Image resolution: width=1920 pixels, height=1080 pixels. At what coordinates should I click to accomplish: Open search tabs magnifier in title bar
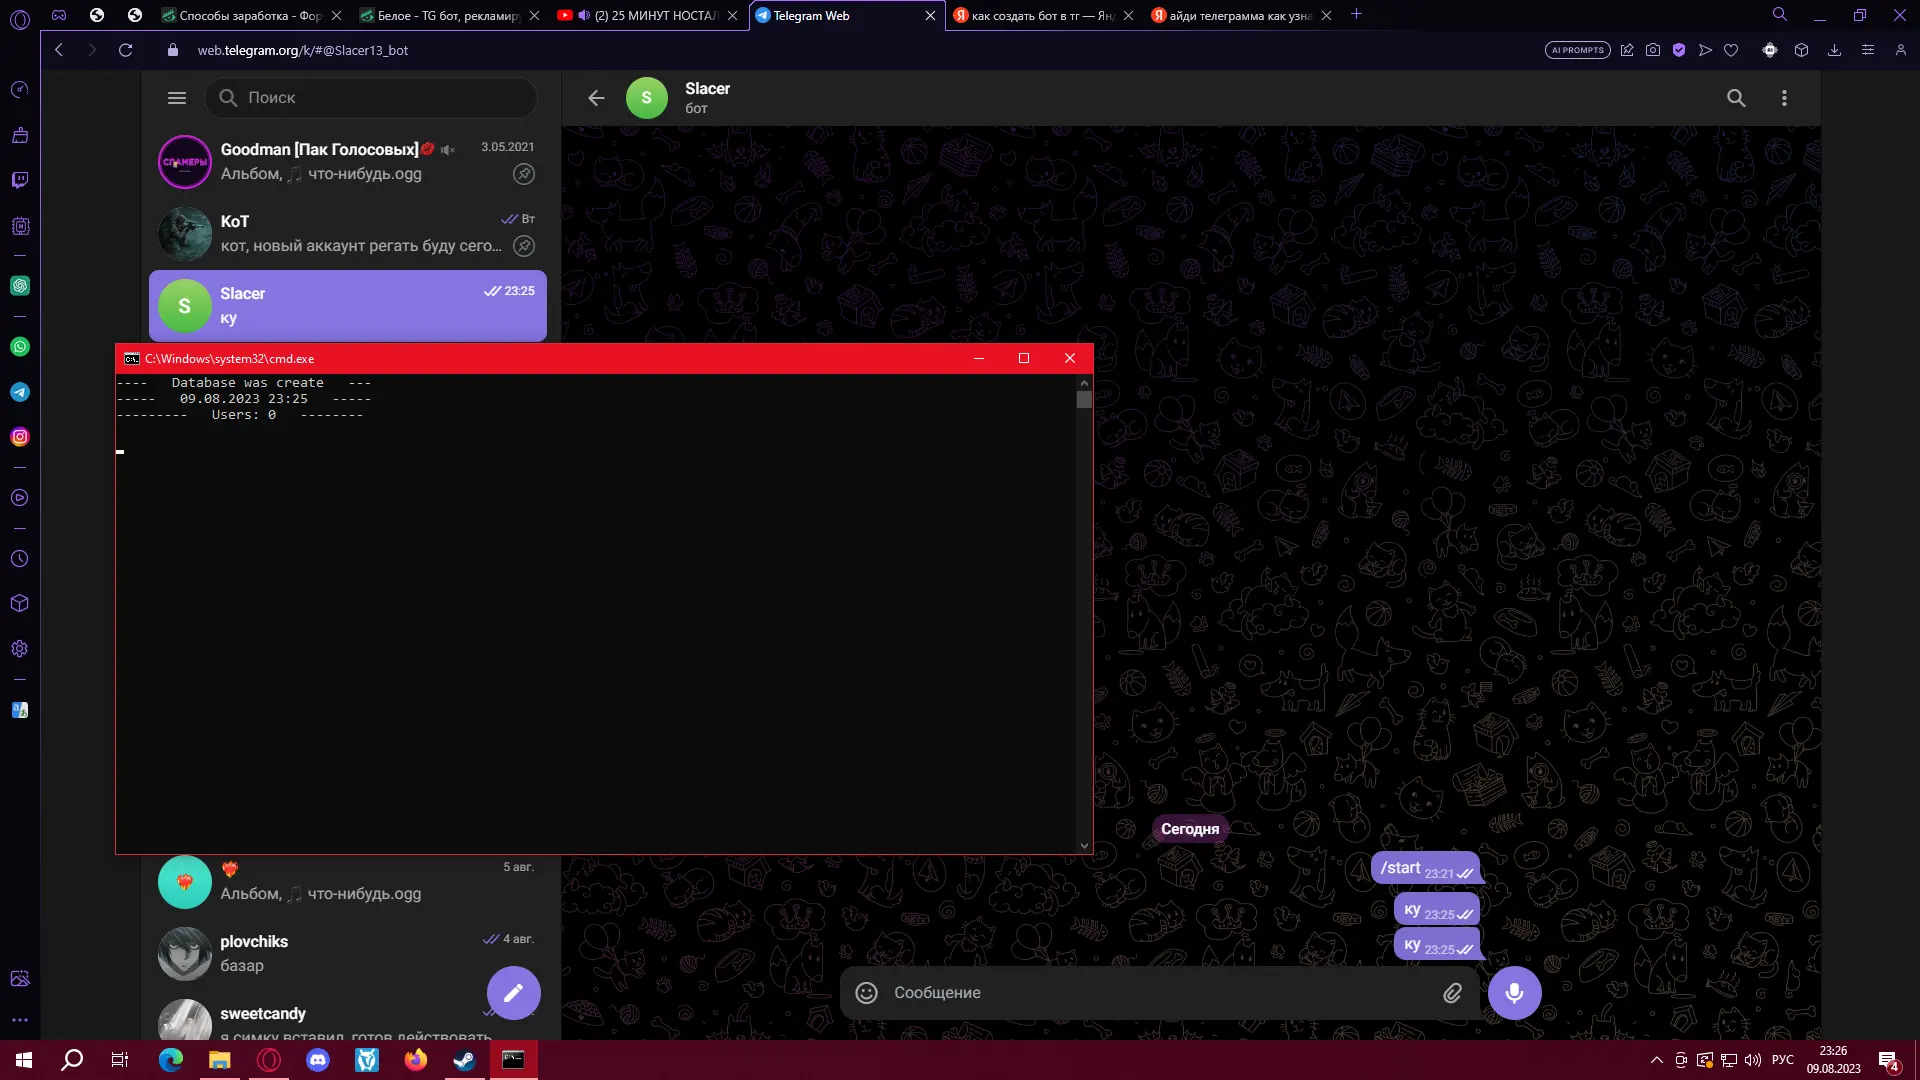[x=1780, y=14]
